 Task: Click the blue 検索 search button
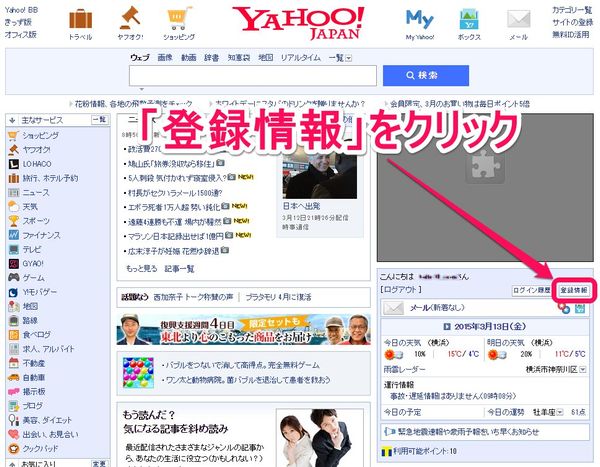tap(426, 75)
